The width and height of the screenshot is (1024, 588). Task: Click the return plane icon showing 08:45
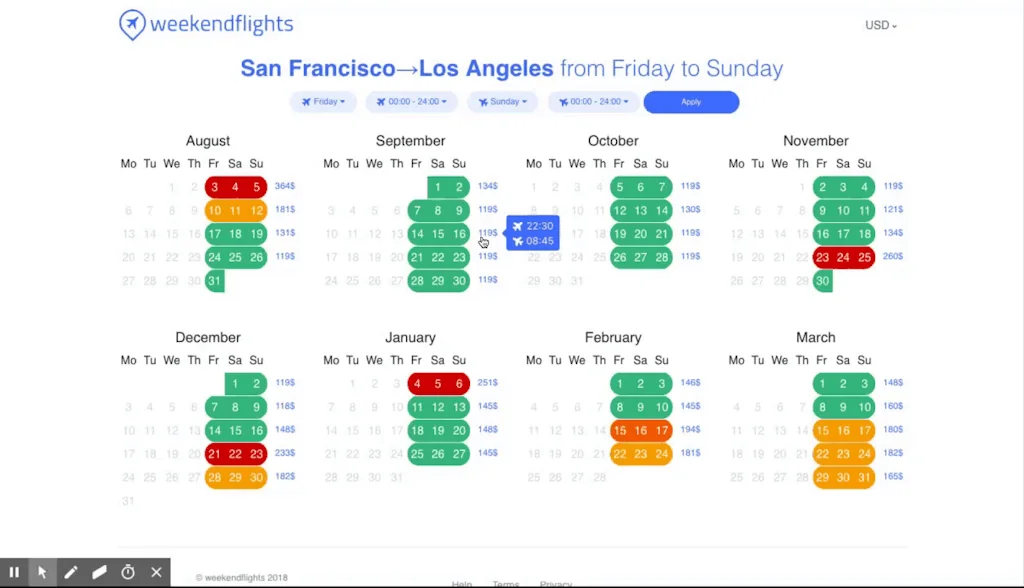pos(516,240)
